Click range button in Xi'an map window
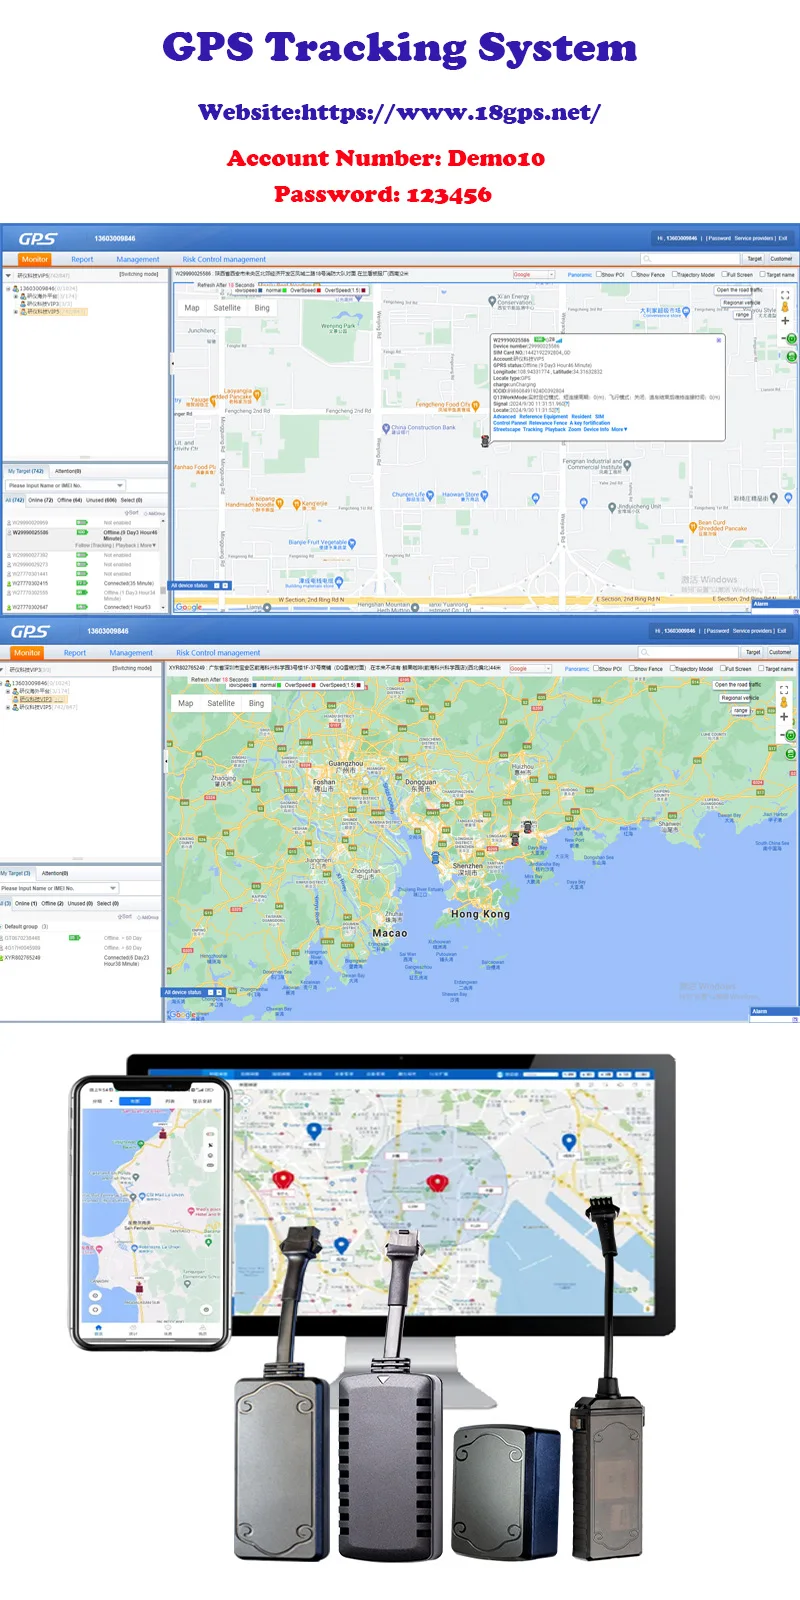 (x=742, y=314)
